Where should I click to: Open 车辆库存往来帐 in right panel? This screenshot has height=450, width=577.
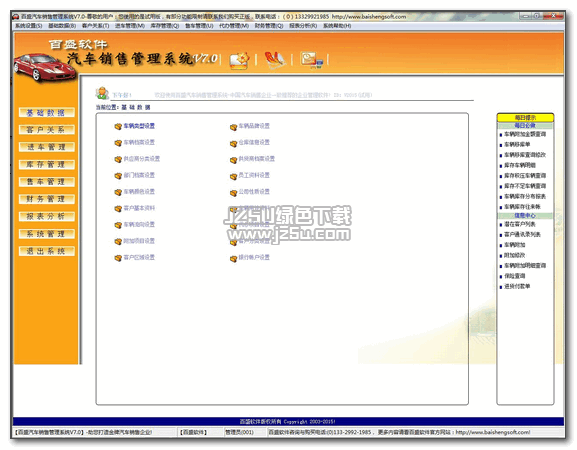523,206
